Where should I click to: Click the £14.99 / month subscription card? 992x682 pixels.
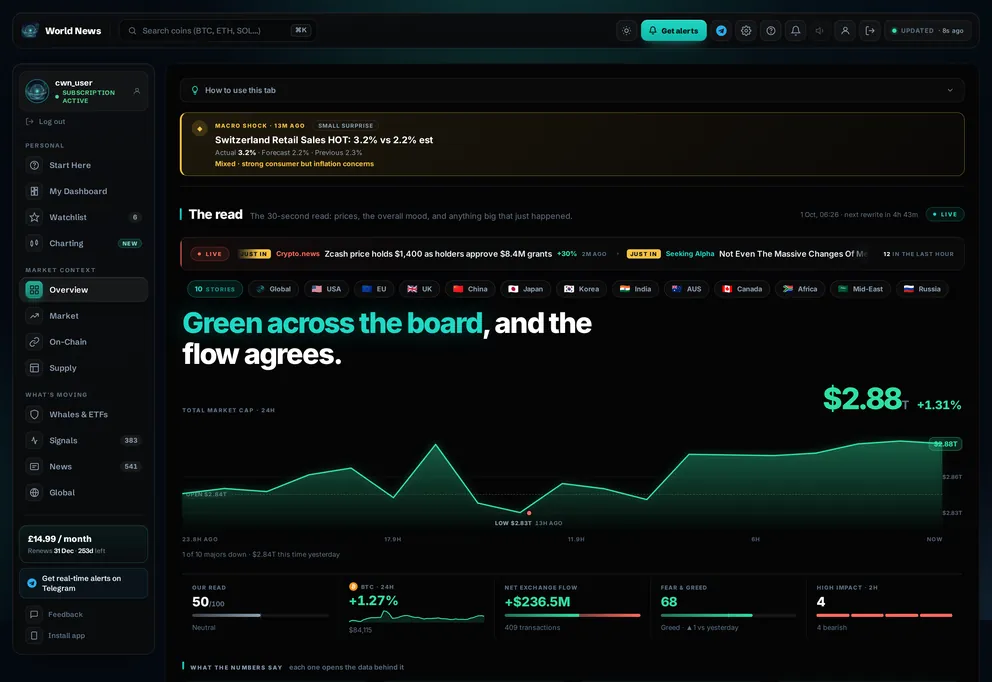click(x=84, y=544)
